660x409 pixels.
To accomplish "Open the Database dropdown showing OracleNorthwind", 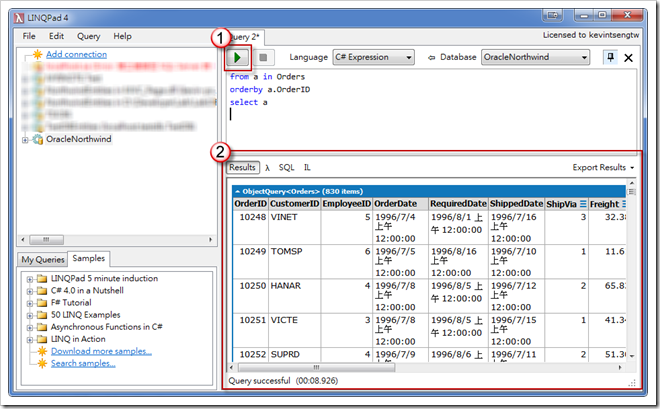I will 535,57.
